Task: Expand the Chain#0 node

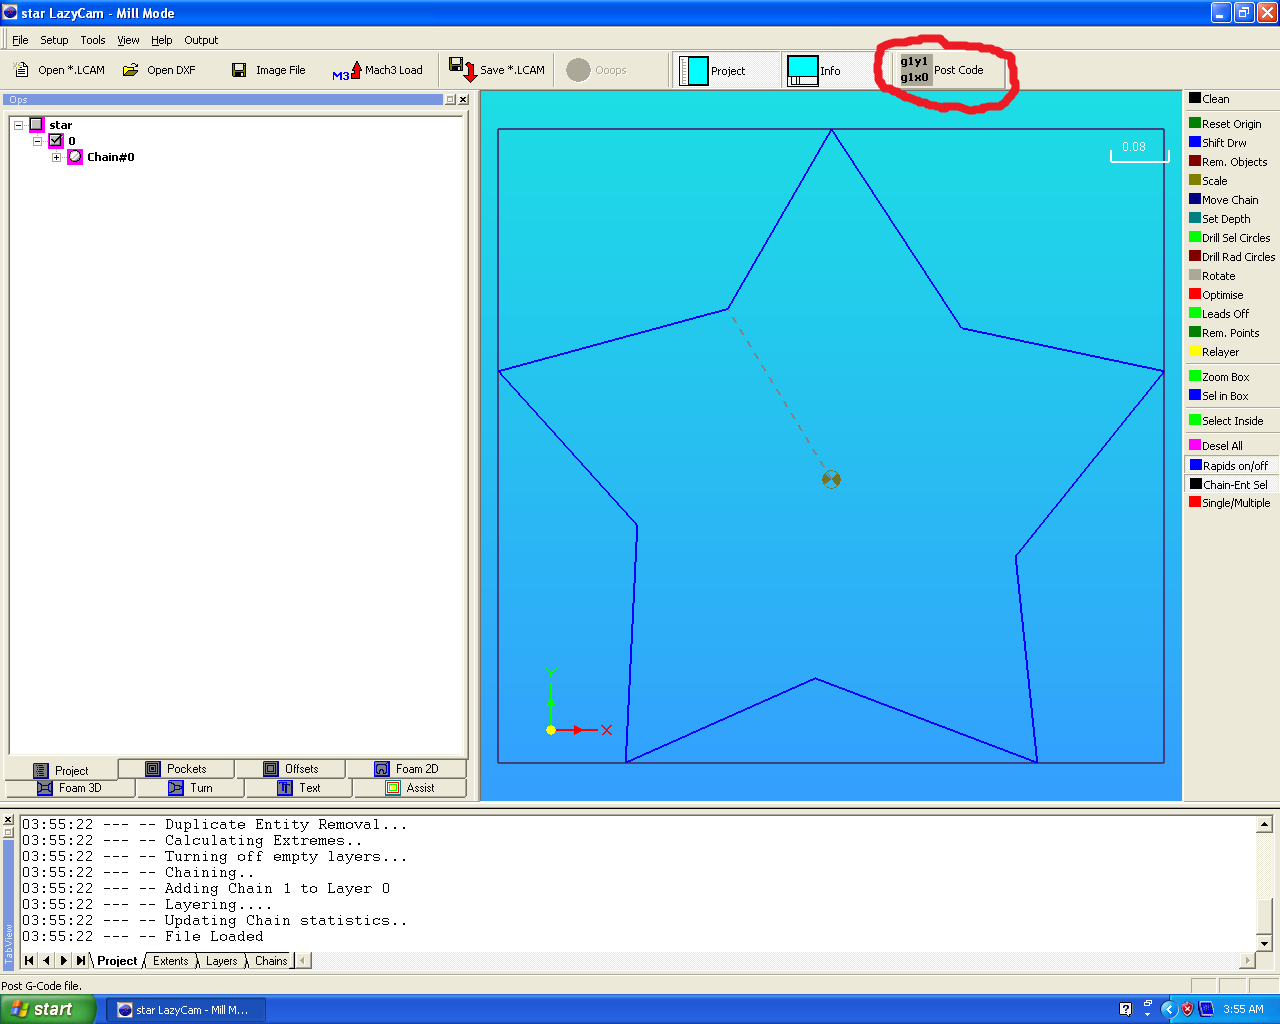Action: 57,157
